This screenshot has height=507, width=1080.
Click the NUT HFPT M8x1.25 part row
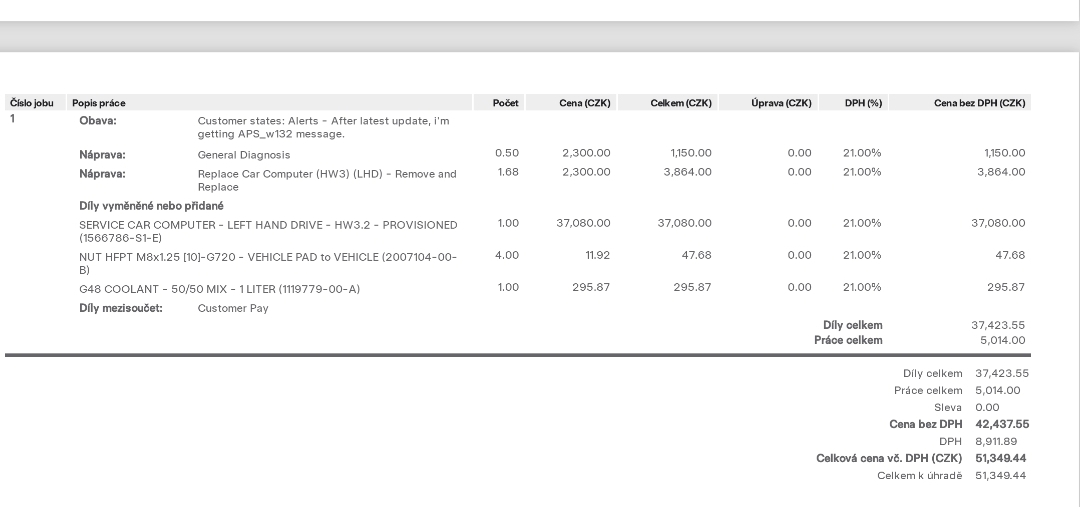(x=518, y=262)
